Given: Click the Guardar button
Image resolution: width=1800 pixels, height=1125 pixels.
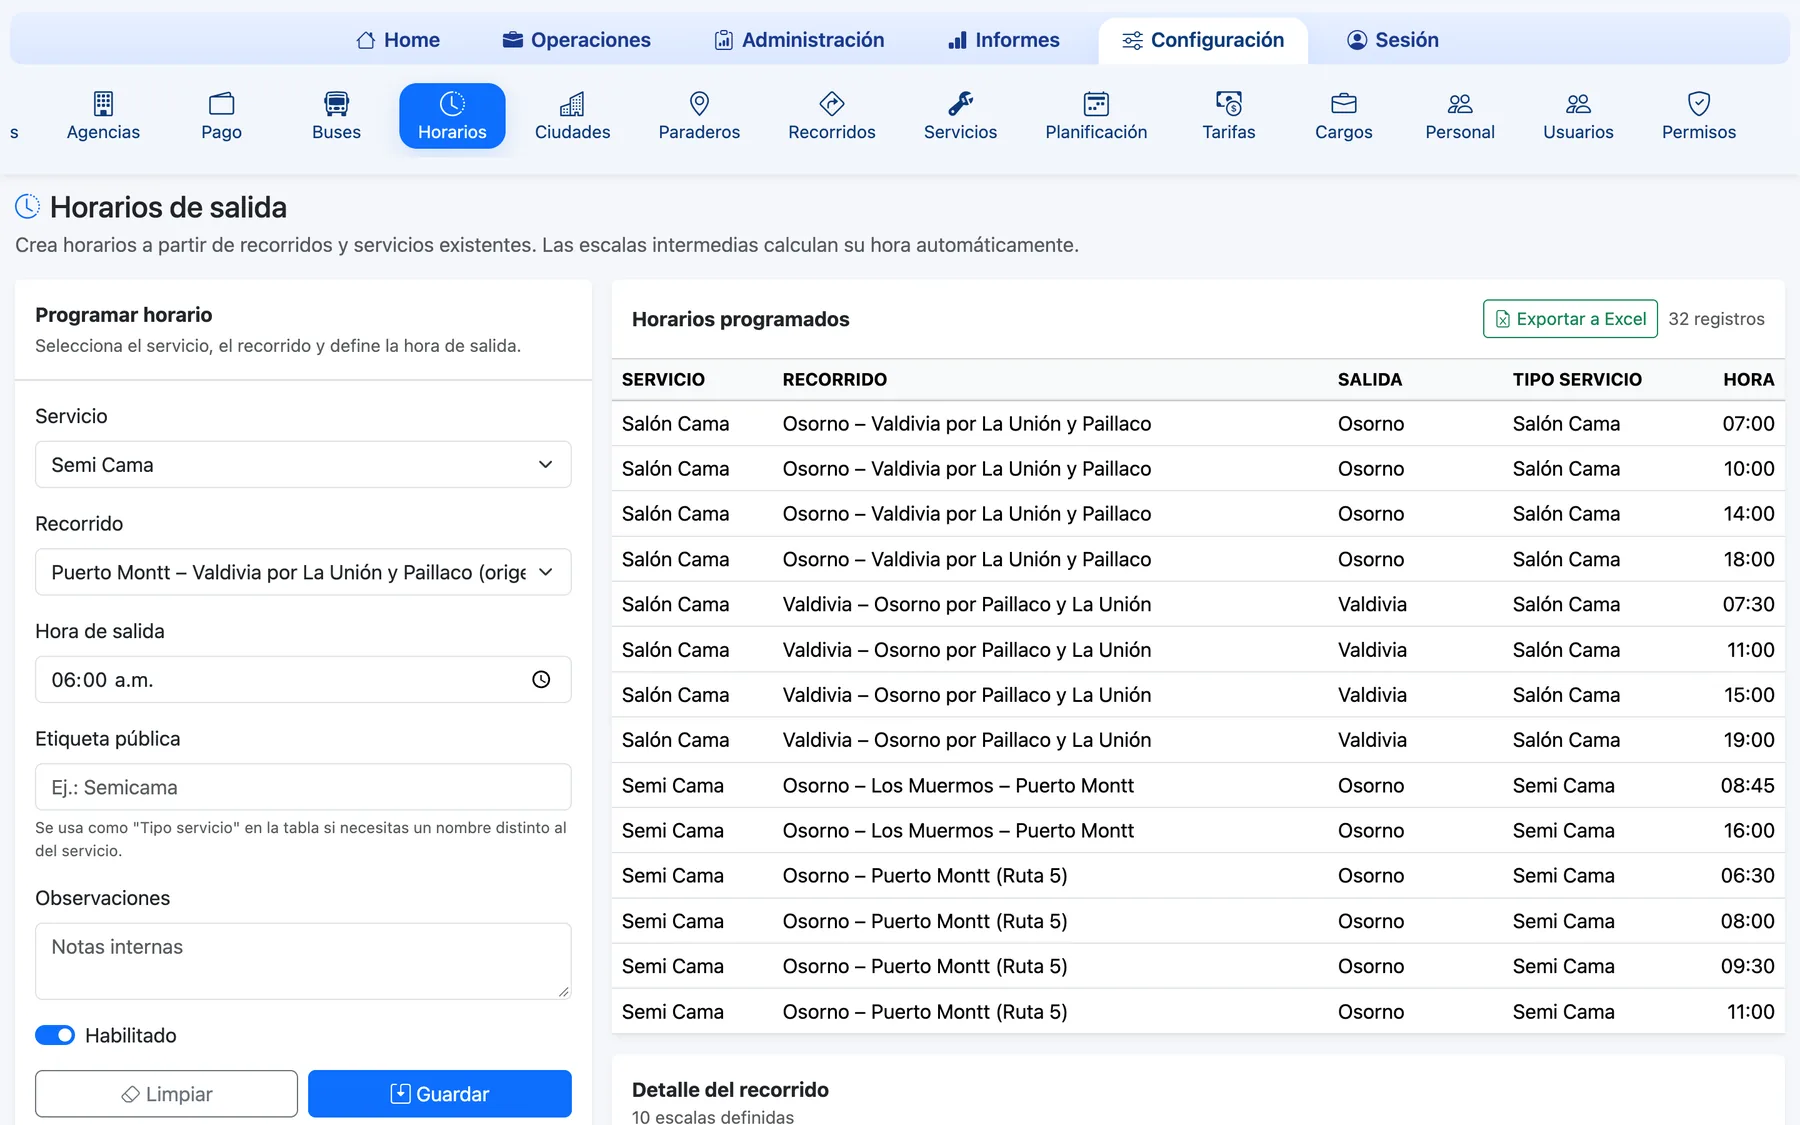Looking at the screenshot, I should (x=440, y=1094).
